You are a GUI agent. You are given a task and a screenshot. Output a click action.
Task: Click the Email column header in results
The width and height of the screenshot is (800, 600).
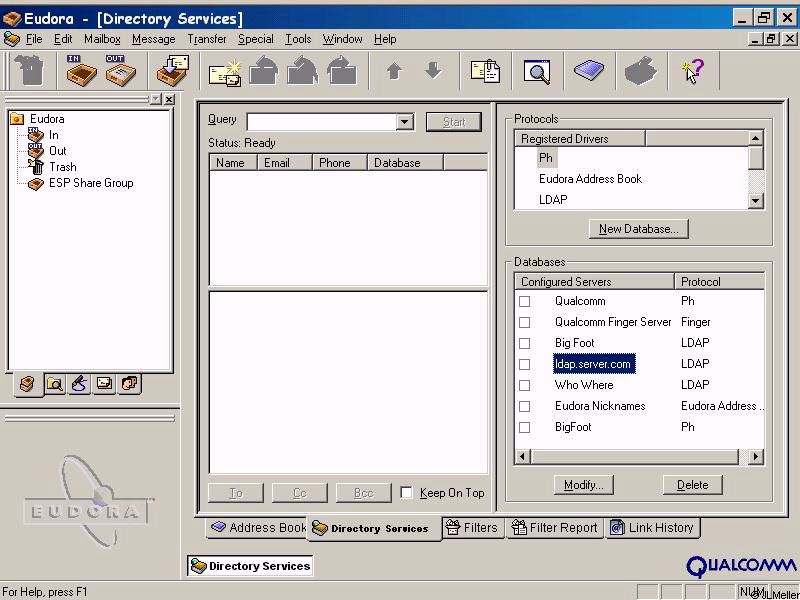click(x=286, y=163)
